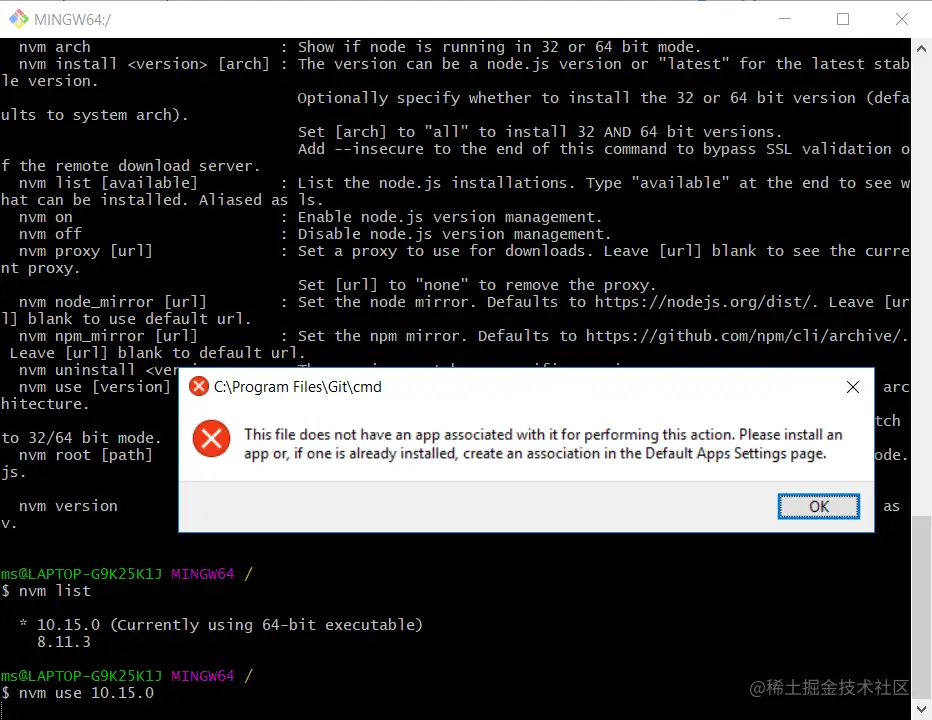932x720 pixels.
Task: Click '10.15.0 (Currently using 64-bit executable)' line
Action: [229, 624]
